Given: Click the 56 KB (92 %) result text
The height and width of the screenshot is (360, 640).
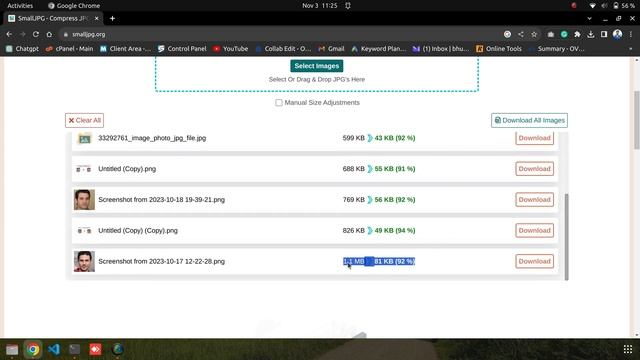Looking at the screenshot, I should point(395,200).
